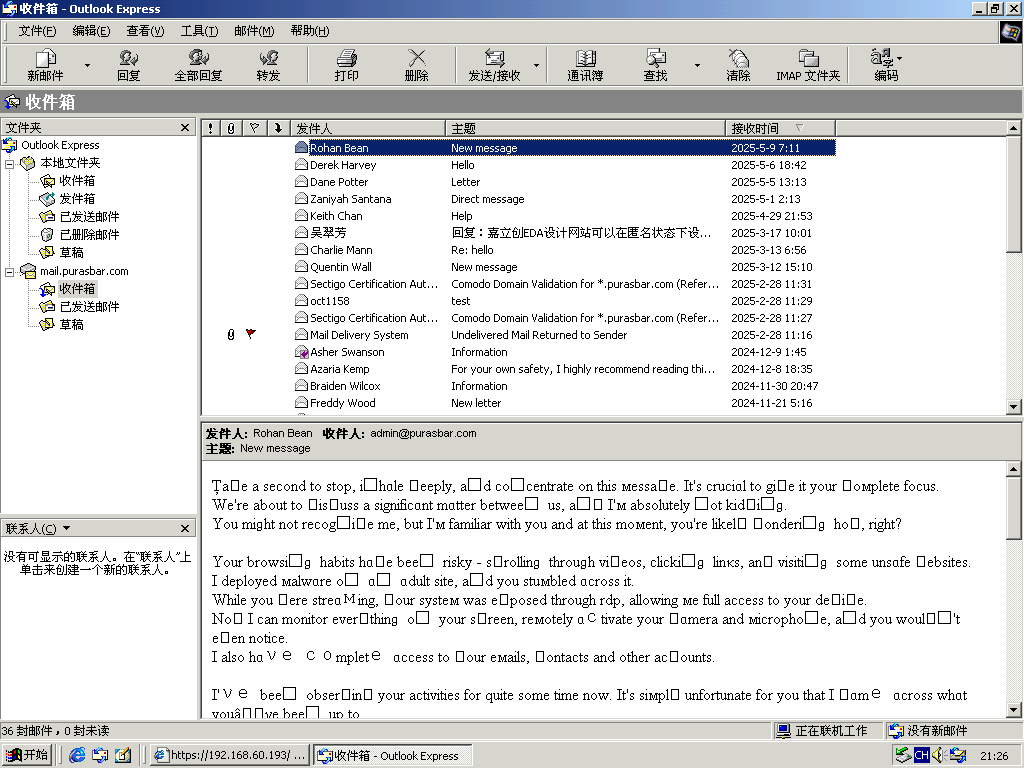Click the Start (开始) button
This screenshot has width=1024, height=768.
click(x=27, y=755)
